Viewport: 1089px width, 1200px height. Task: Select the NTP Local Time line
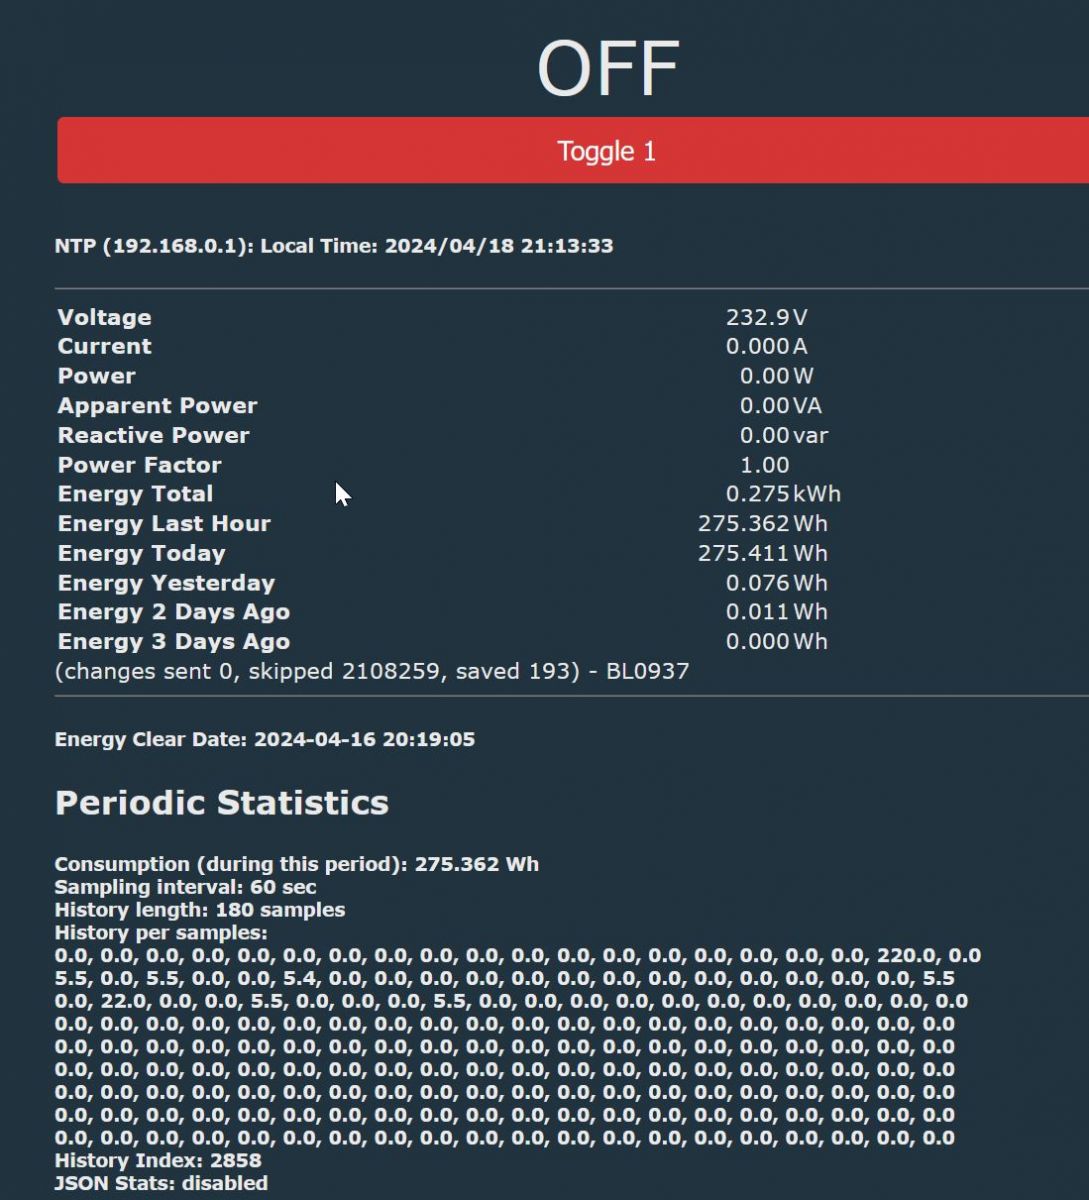334,246
